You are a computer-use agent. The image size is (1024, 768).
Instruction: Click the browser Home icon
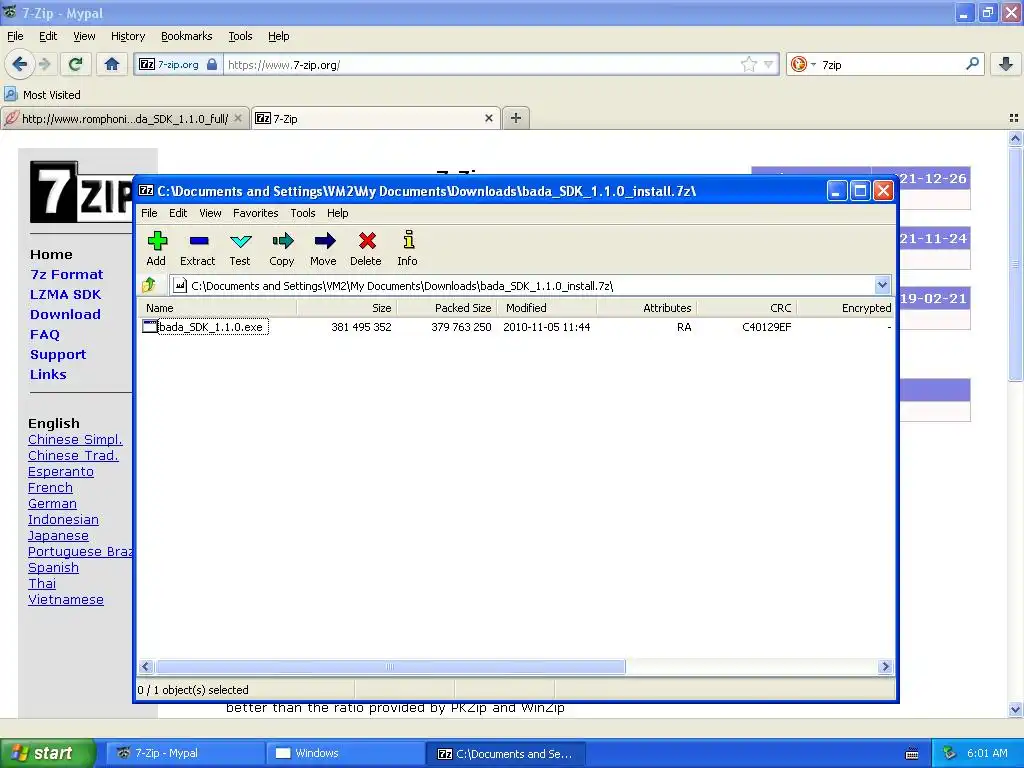(112, 64)
